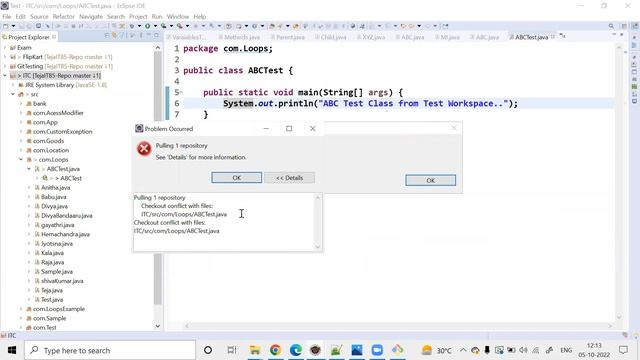Open the Debug launch dropdown arrow
This screenshot has height=360, width=640.
(139, 26)
